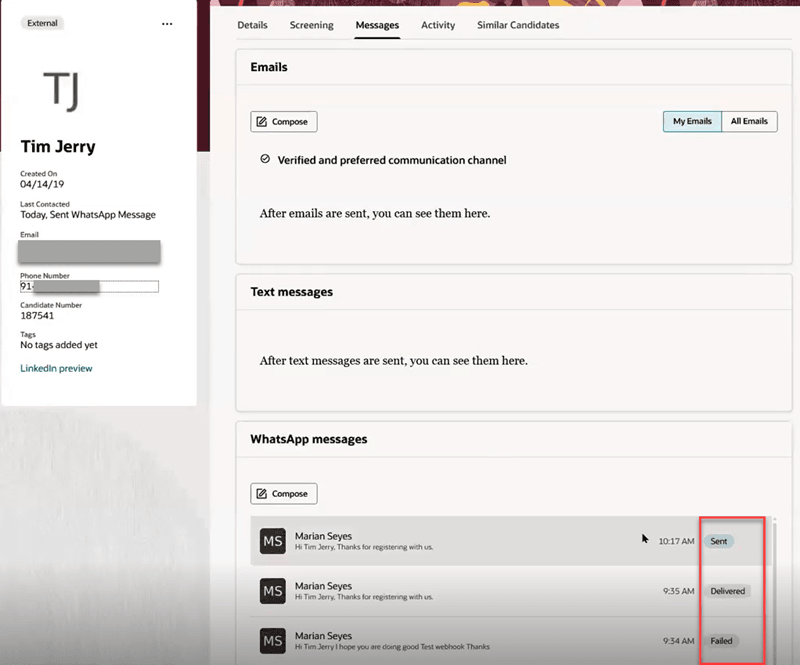Open the Similar Candidates tab
800x665 pixels.
518,25
